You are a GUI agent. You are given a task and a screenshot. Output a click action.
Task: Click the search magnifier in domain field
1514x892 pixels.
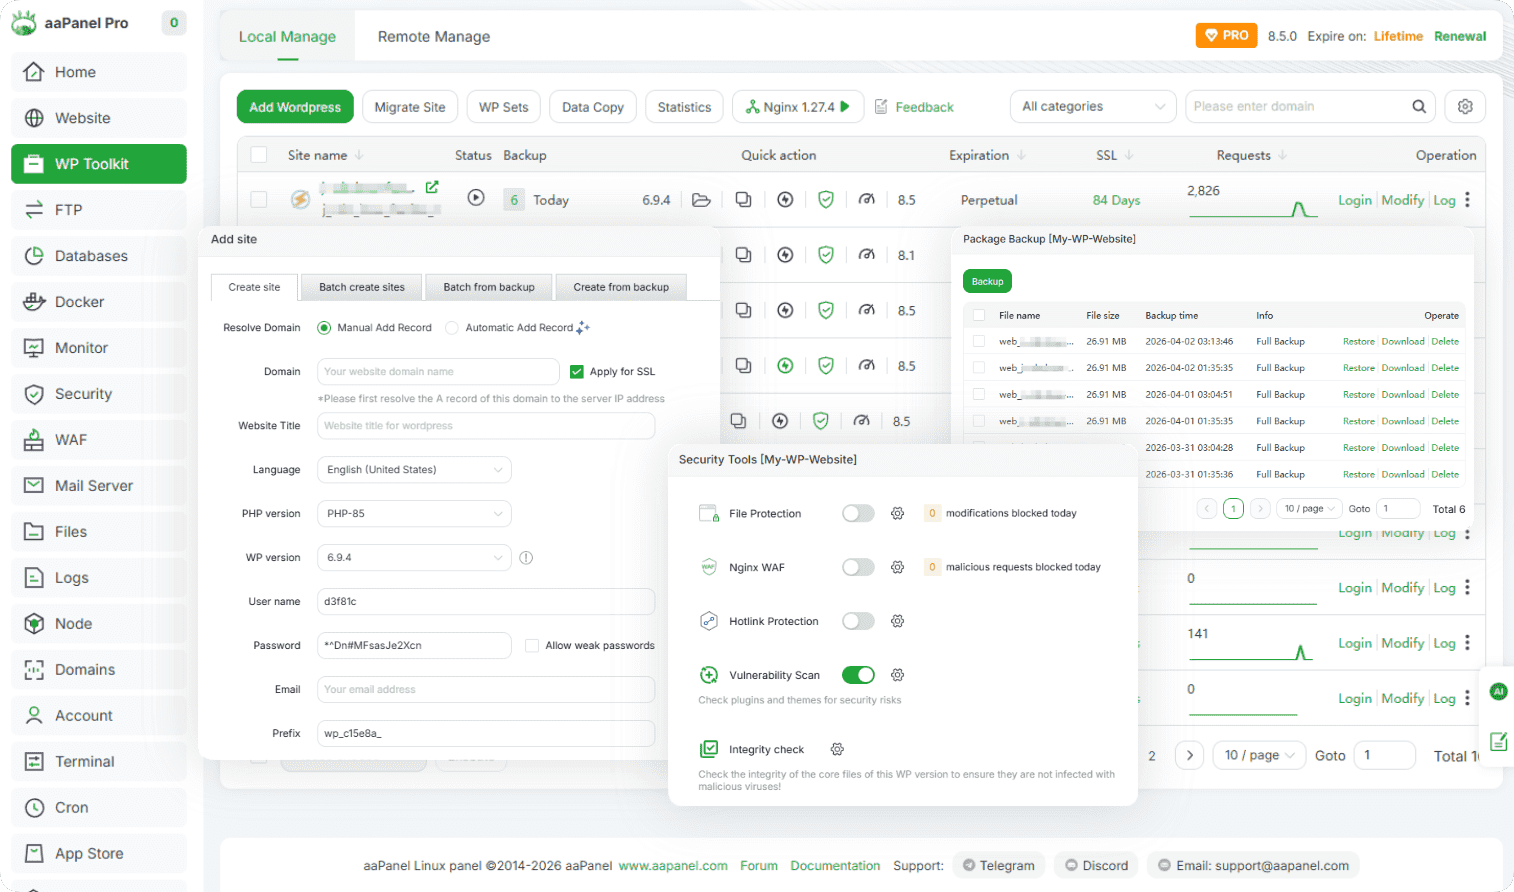click(x=1418, y=107)
